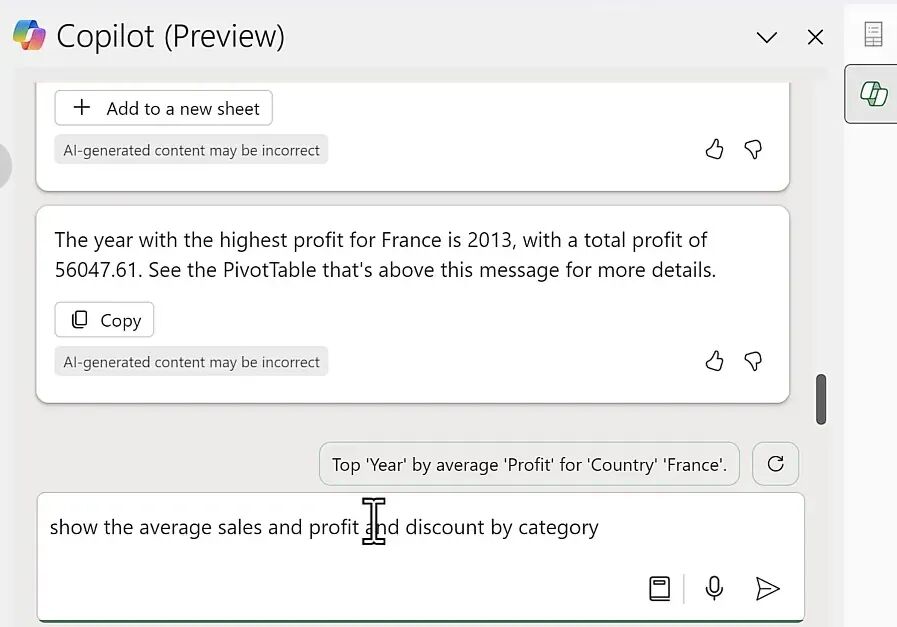897x627 pixels.
Task: Open the sheet pane icon in side rail
Action: tap(873, 34)
